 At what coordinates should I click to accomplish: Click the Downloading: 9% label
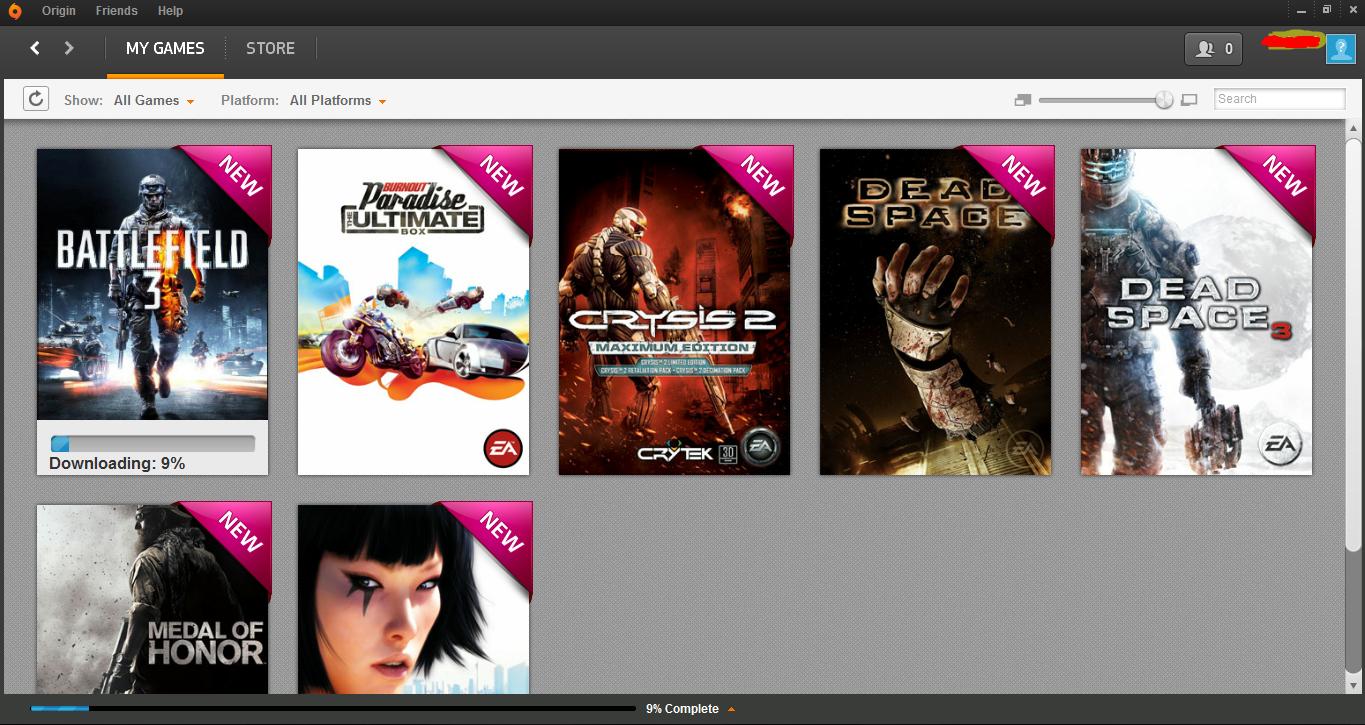pos(117,463)
